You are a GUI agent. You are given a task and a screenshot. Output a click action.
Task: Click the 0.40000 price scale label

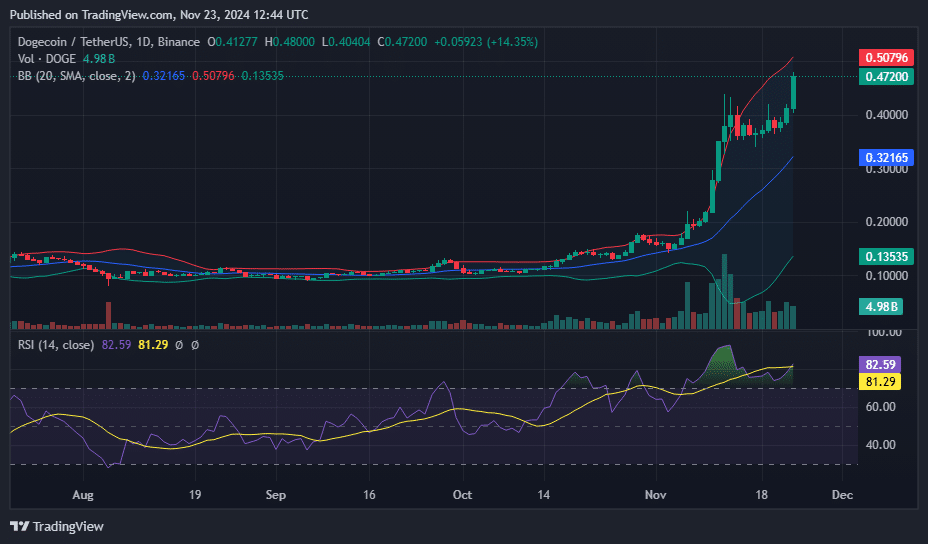887,115
